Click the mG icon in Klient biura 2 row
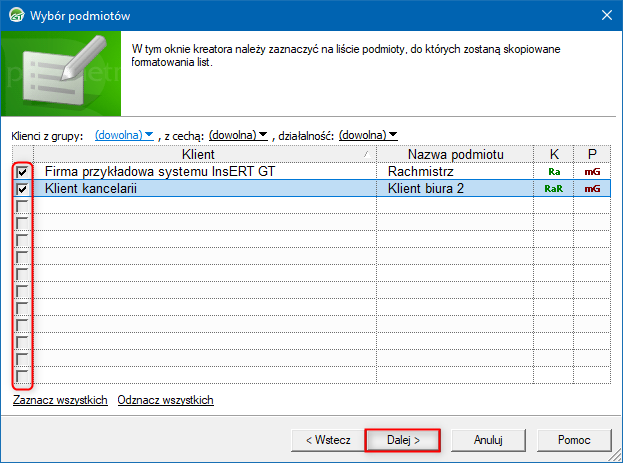Screen dimensions: 623x463 pos(592,189)
